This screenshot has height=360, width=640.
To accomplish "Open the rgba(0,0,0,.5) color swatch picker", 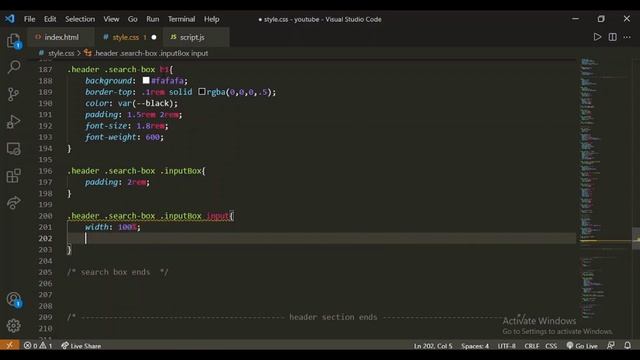I will pyautogui.click(x=202, y=91).
